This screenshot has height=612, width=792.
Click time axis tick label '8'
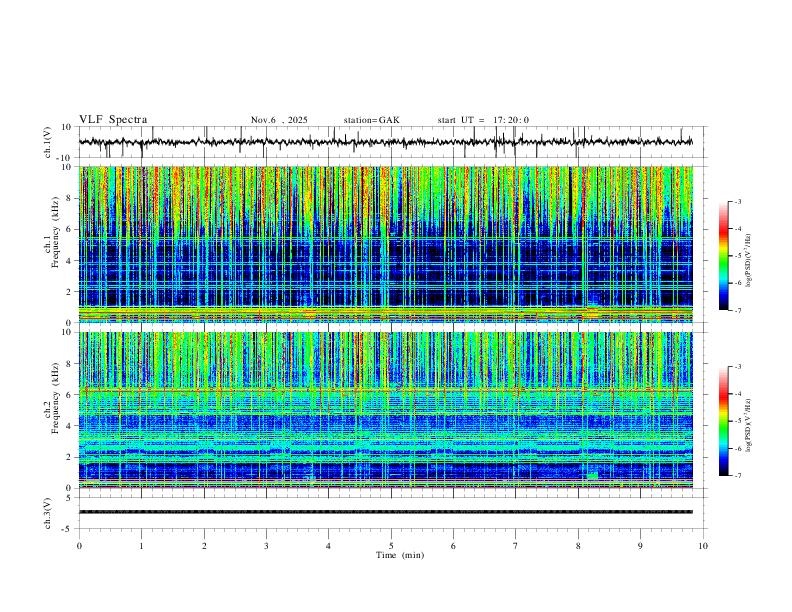(x=578, y=546)
